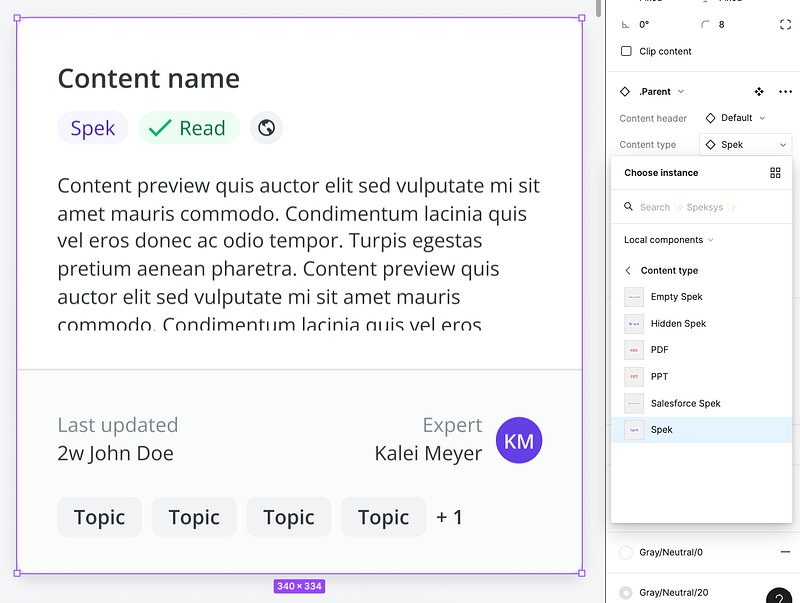Image resolution: width=800 pixels, height=603 pixels.
Task: Edit the rotation value 0°
Action: [644, 24]
